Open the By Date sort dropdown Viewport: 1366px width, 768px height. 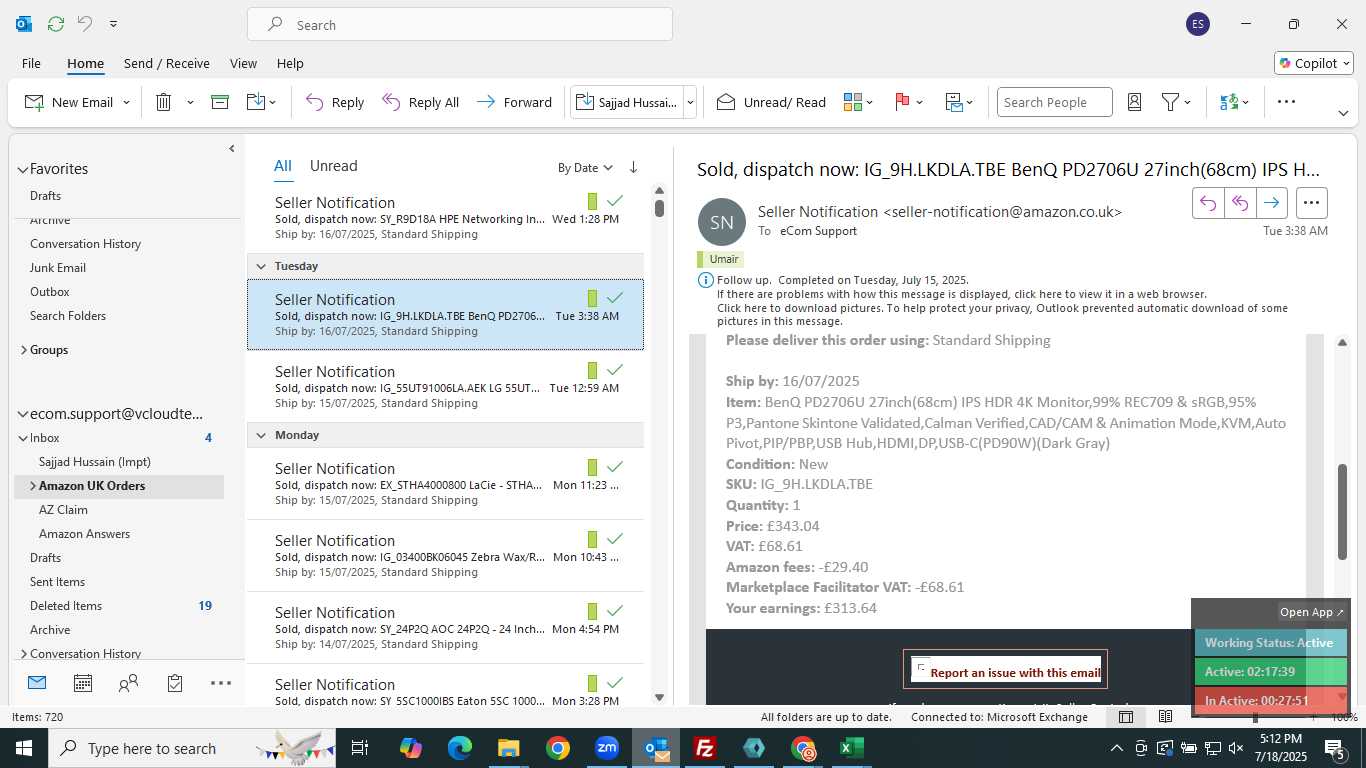coord(585,167)
